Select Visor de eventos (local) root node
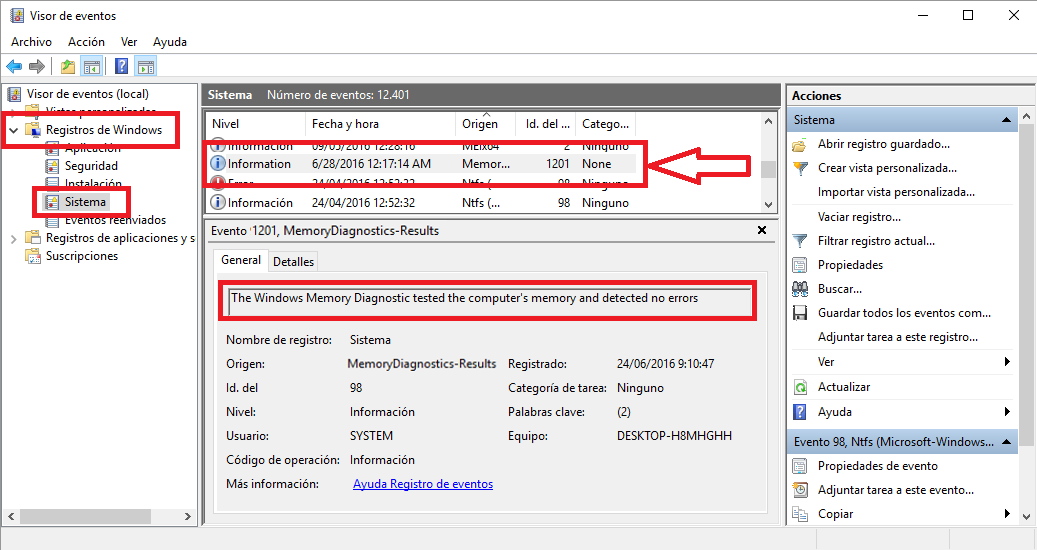The width and height of the screenshot is (1037, 550). pyautogui.click(x=88, y=94)
